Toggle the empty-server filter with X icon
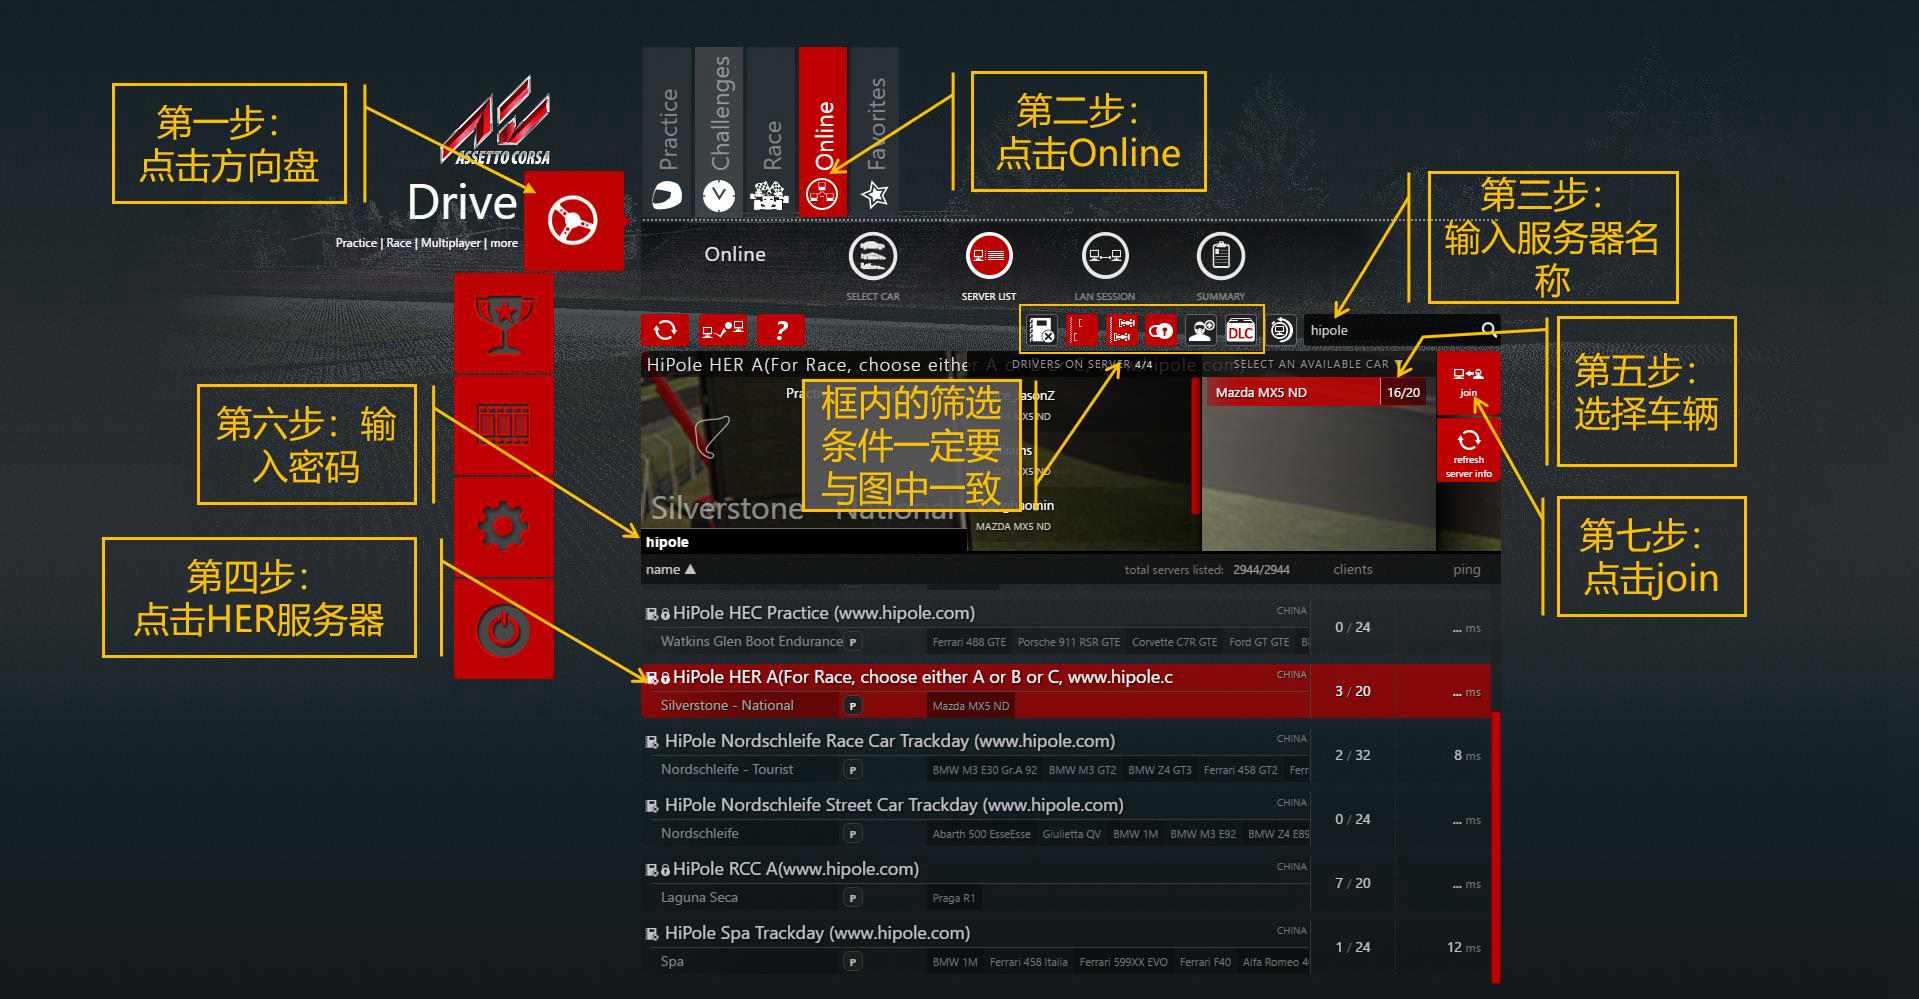Image resolution: width=1919 pixels, height=999 pixels. coord(1042,330)
